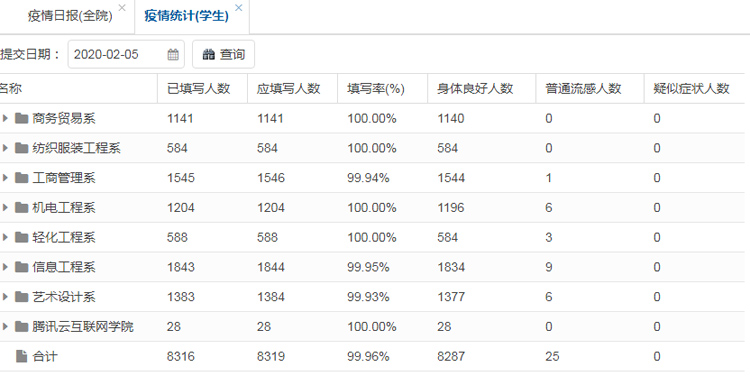Switch to the 疫情日报(全院) tab

pyautogui.click(x=70, y=16)
